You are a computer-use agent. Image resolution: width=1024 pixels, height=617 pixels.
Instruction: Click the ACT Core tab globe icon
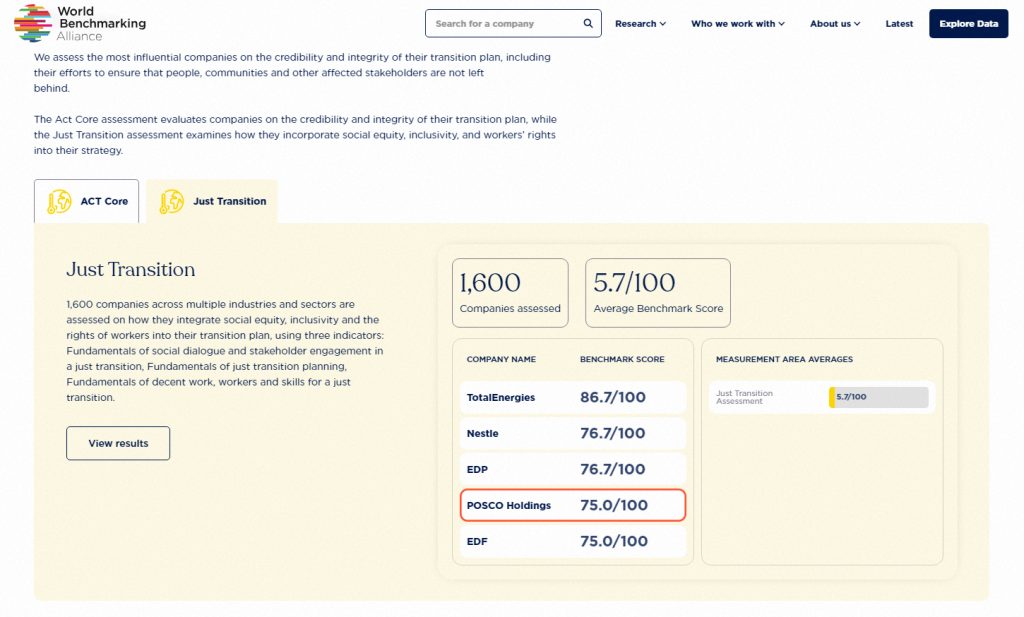[x=59, y=201]
